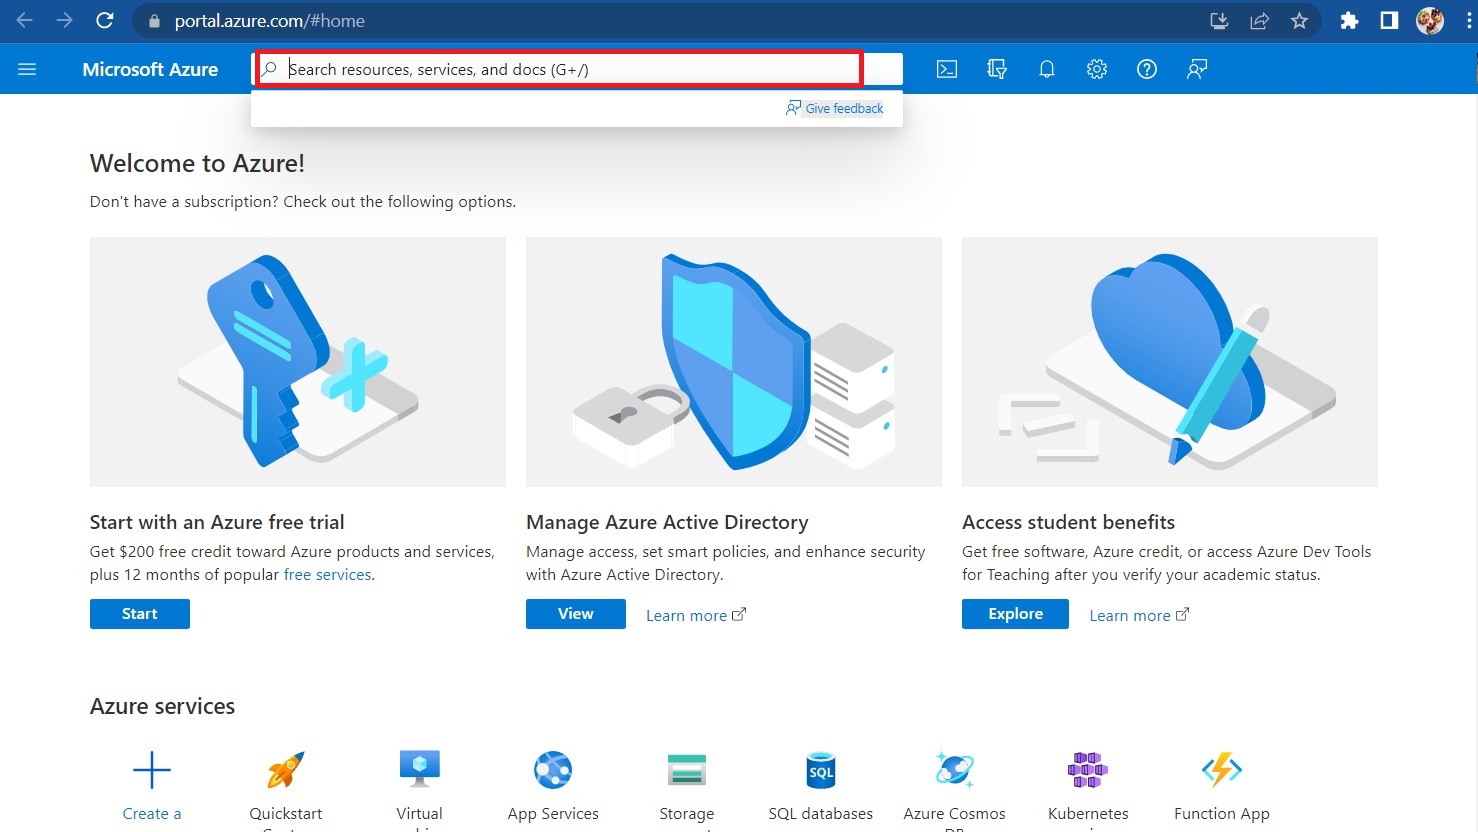Open Azure notifications bell
The width and height of the screenshot is (1478, 832).
tap(1046, 69)
